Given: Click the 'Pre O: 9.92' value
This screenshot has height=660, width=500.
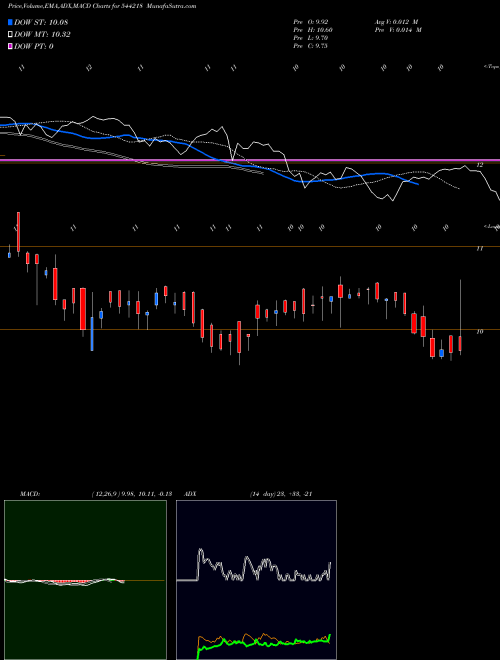Looking at the screenshot, I should 311,22.
